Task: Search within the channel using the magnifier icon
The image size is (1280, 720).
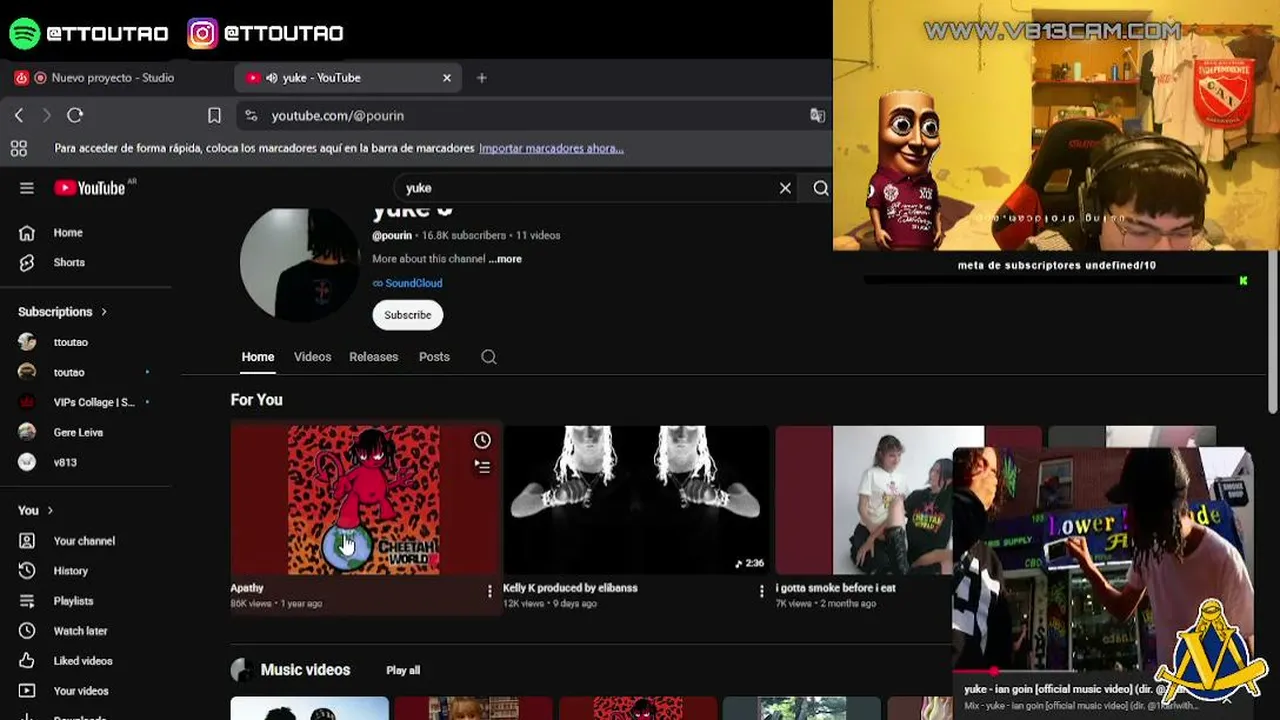Action: 489,357
